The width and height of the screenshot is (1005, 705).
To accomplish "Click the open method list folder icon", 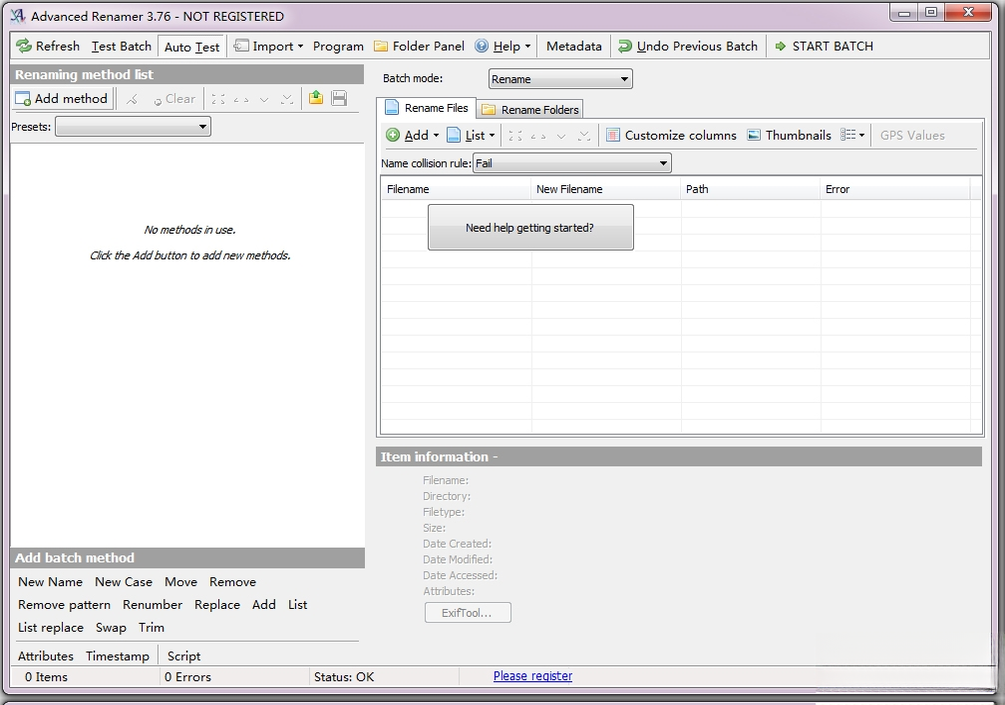I will [x=315, y=98].
